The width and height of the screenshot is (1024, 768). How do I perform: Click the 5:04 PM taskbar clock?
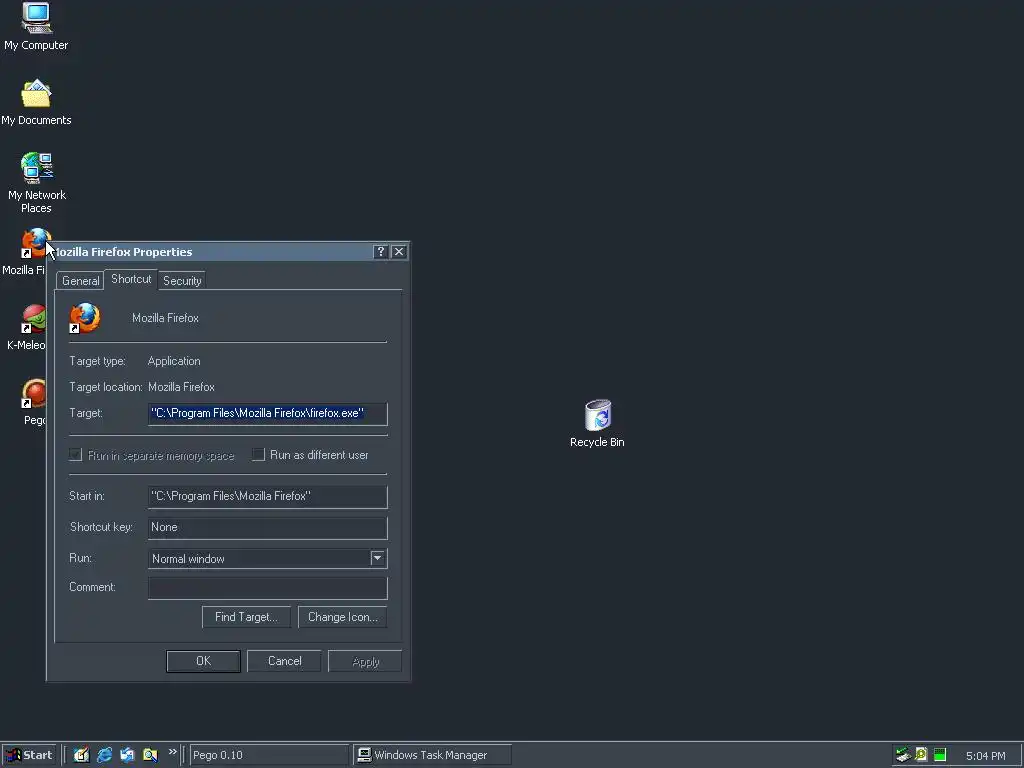pyautogui.click(x=985, y=756)
